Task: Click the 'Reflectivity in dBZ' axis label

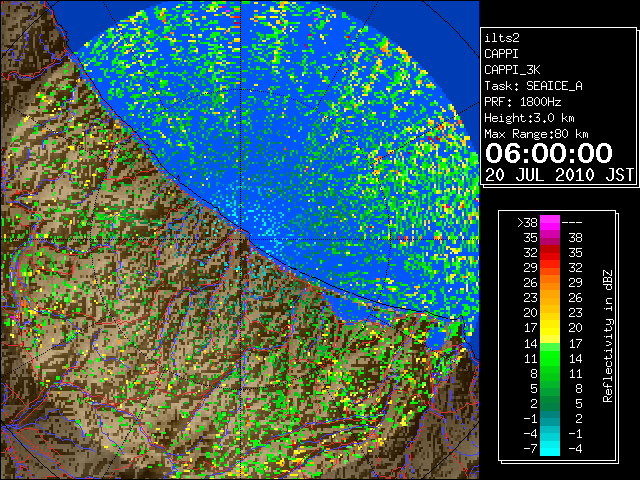Action: coord(608,336)
